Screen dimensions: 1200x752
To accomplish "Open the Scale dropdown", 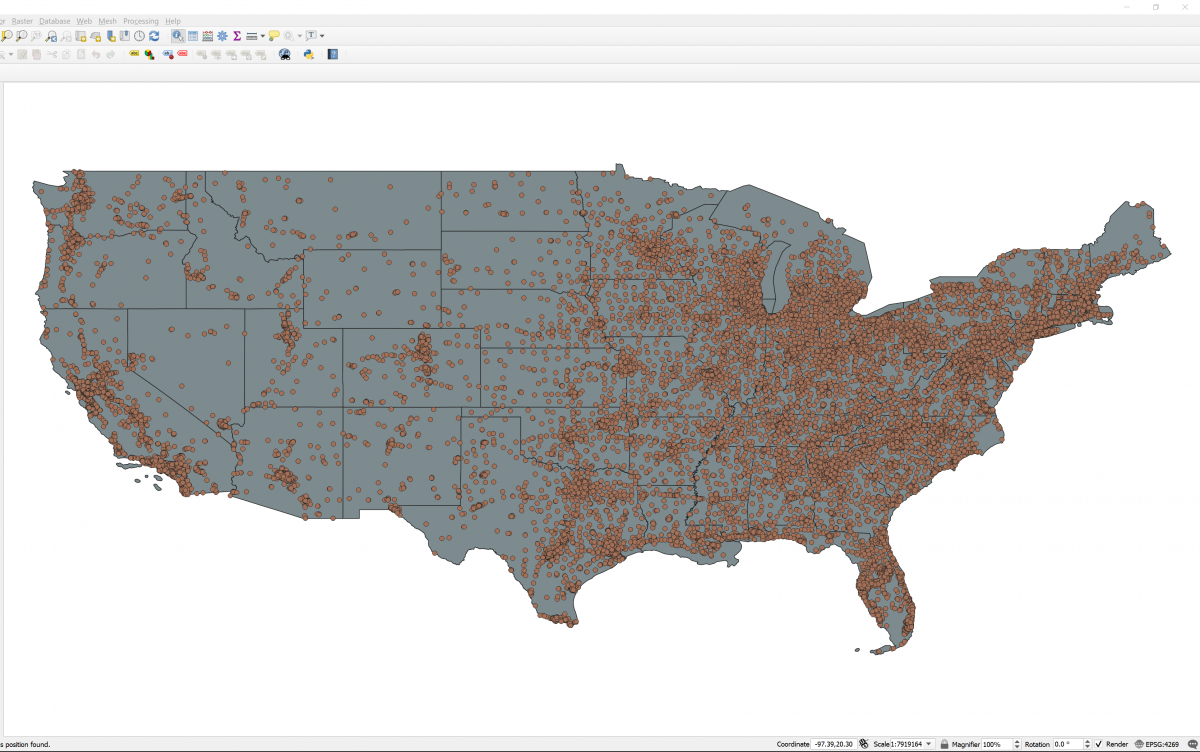I will click(x=926, y=744).
